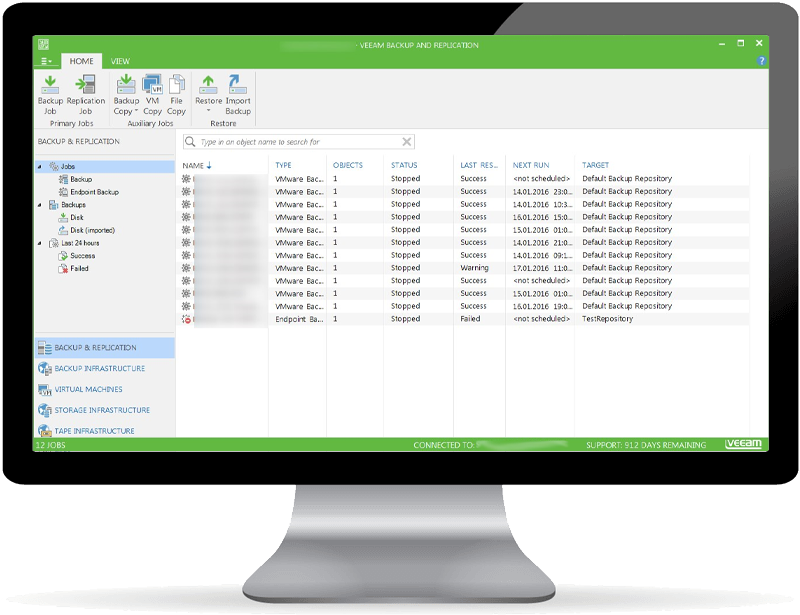Click the VM Copy ribbon icon

152,84
